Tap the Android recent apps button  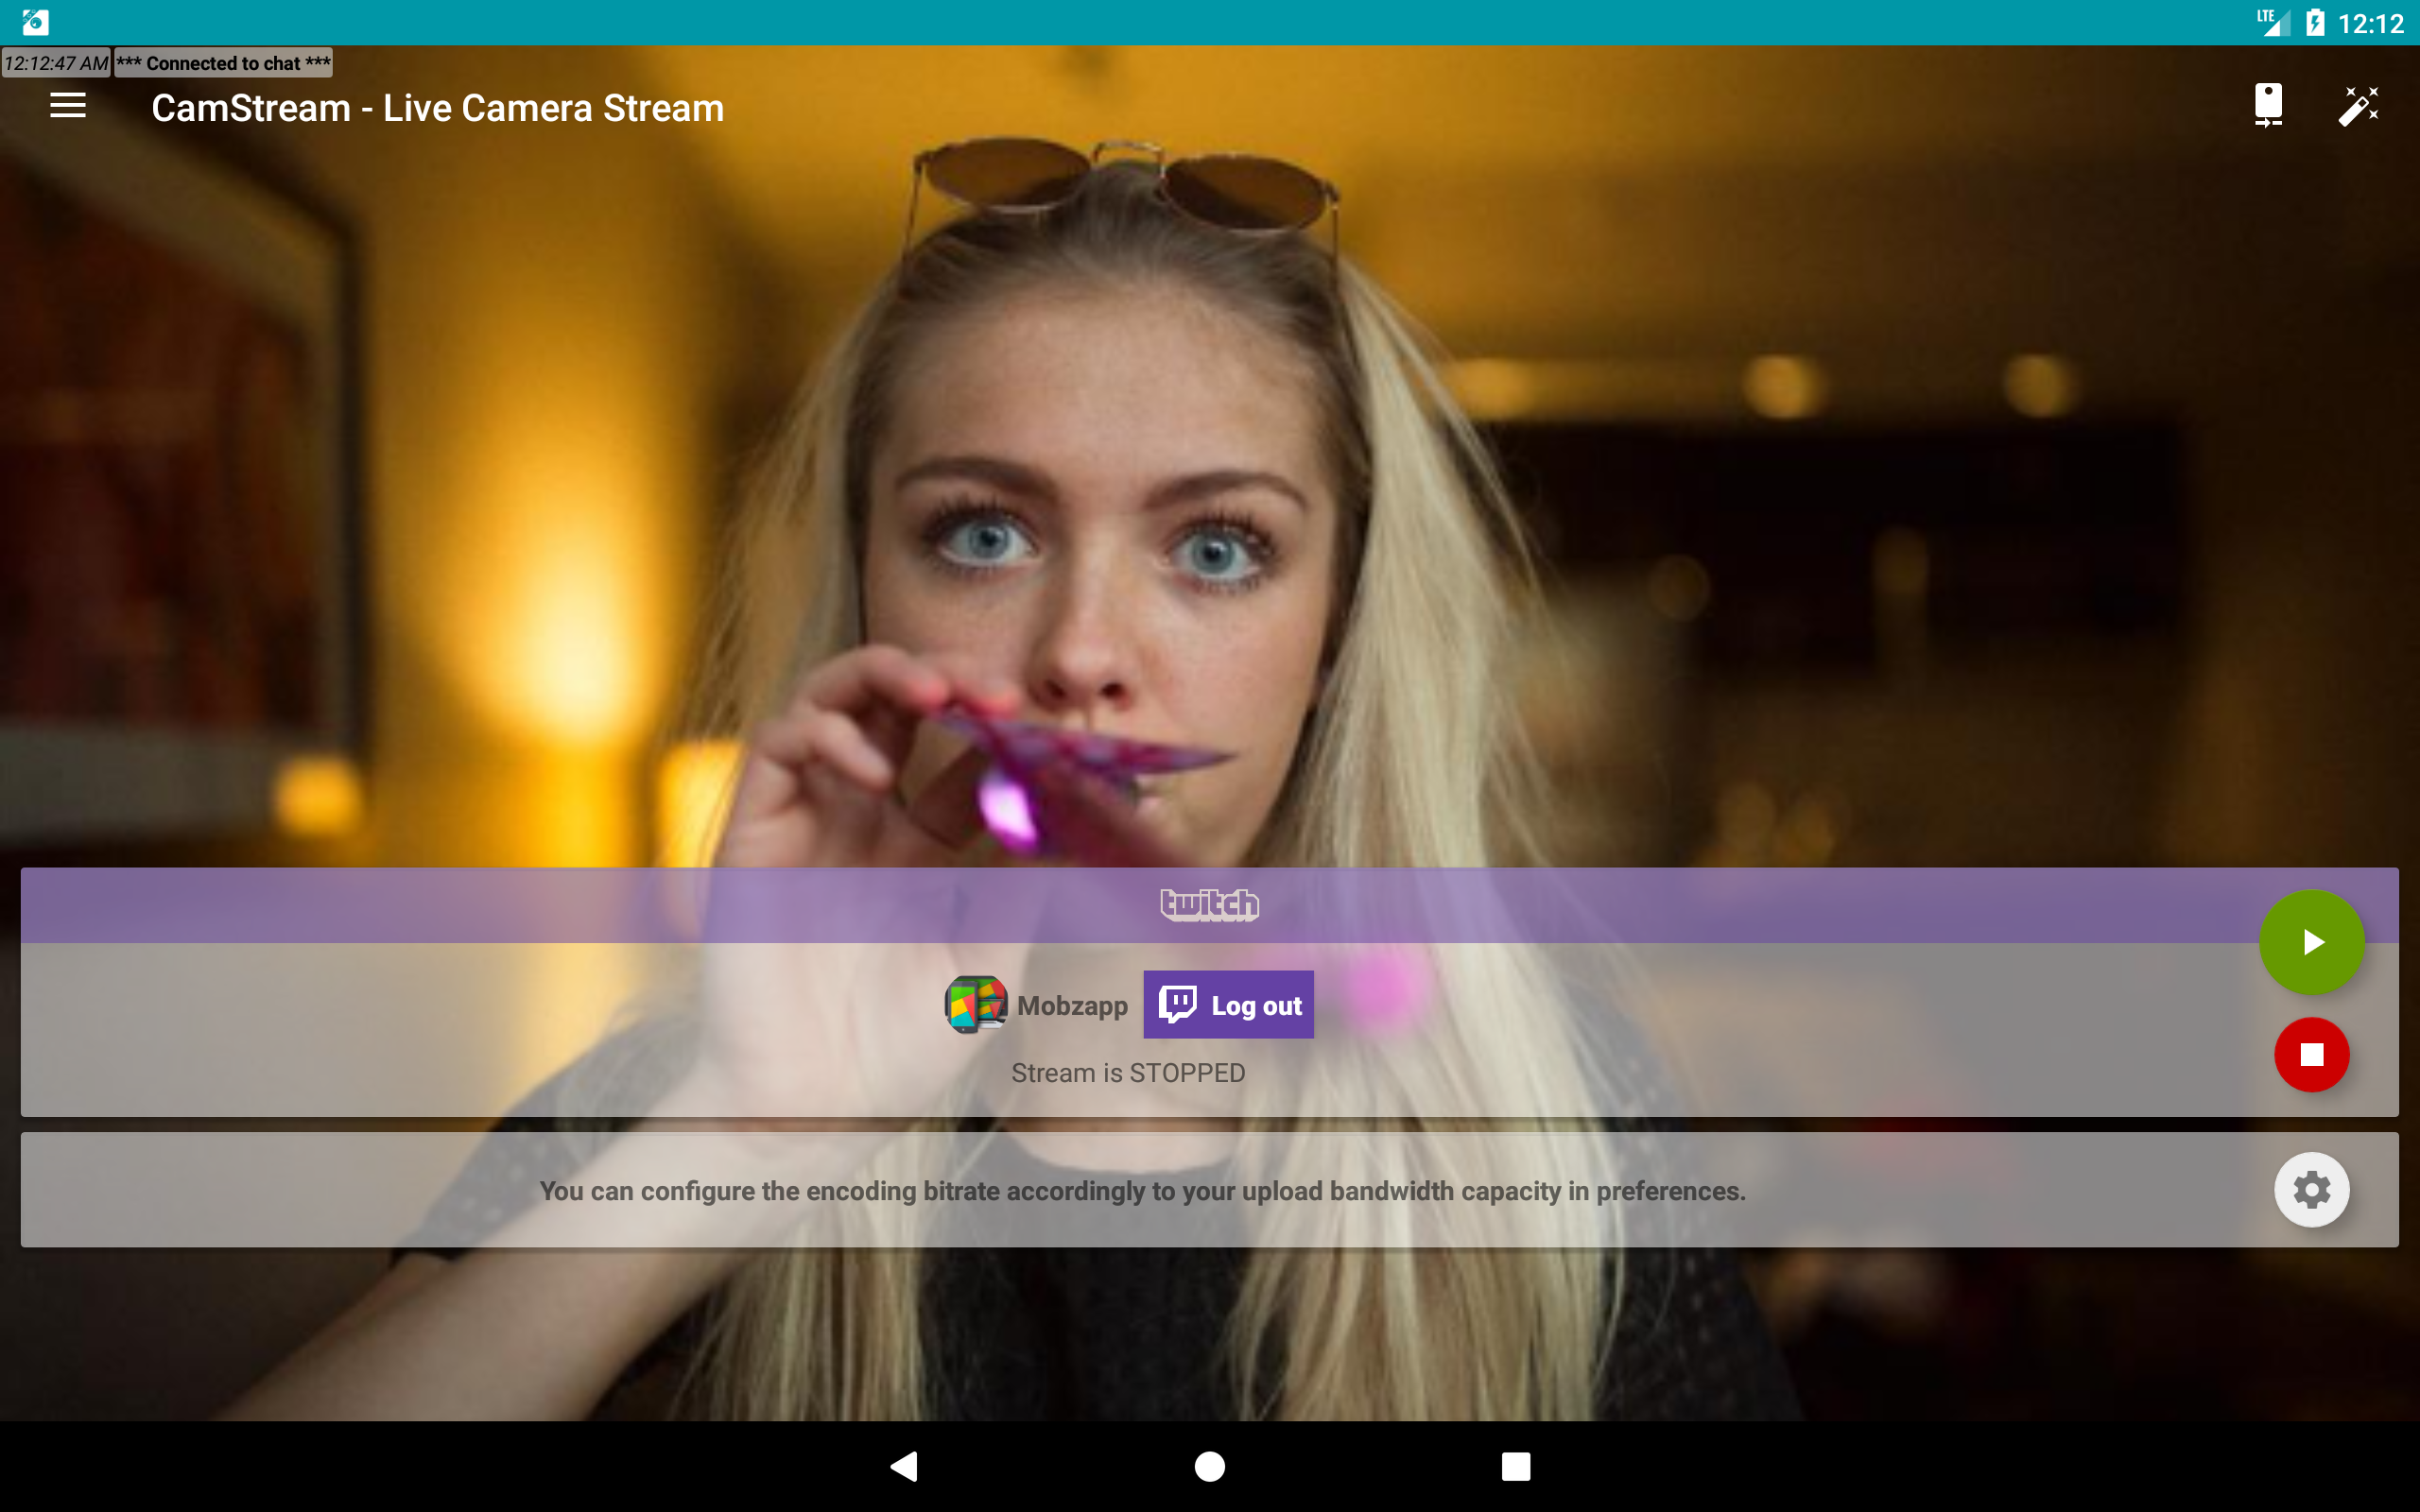click(1515, 1466)
